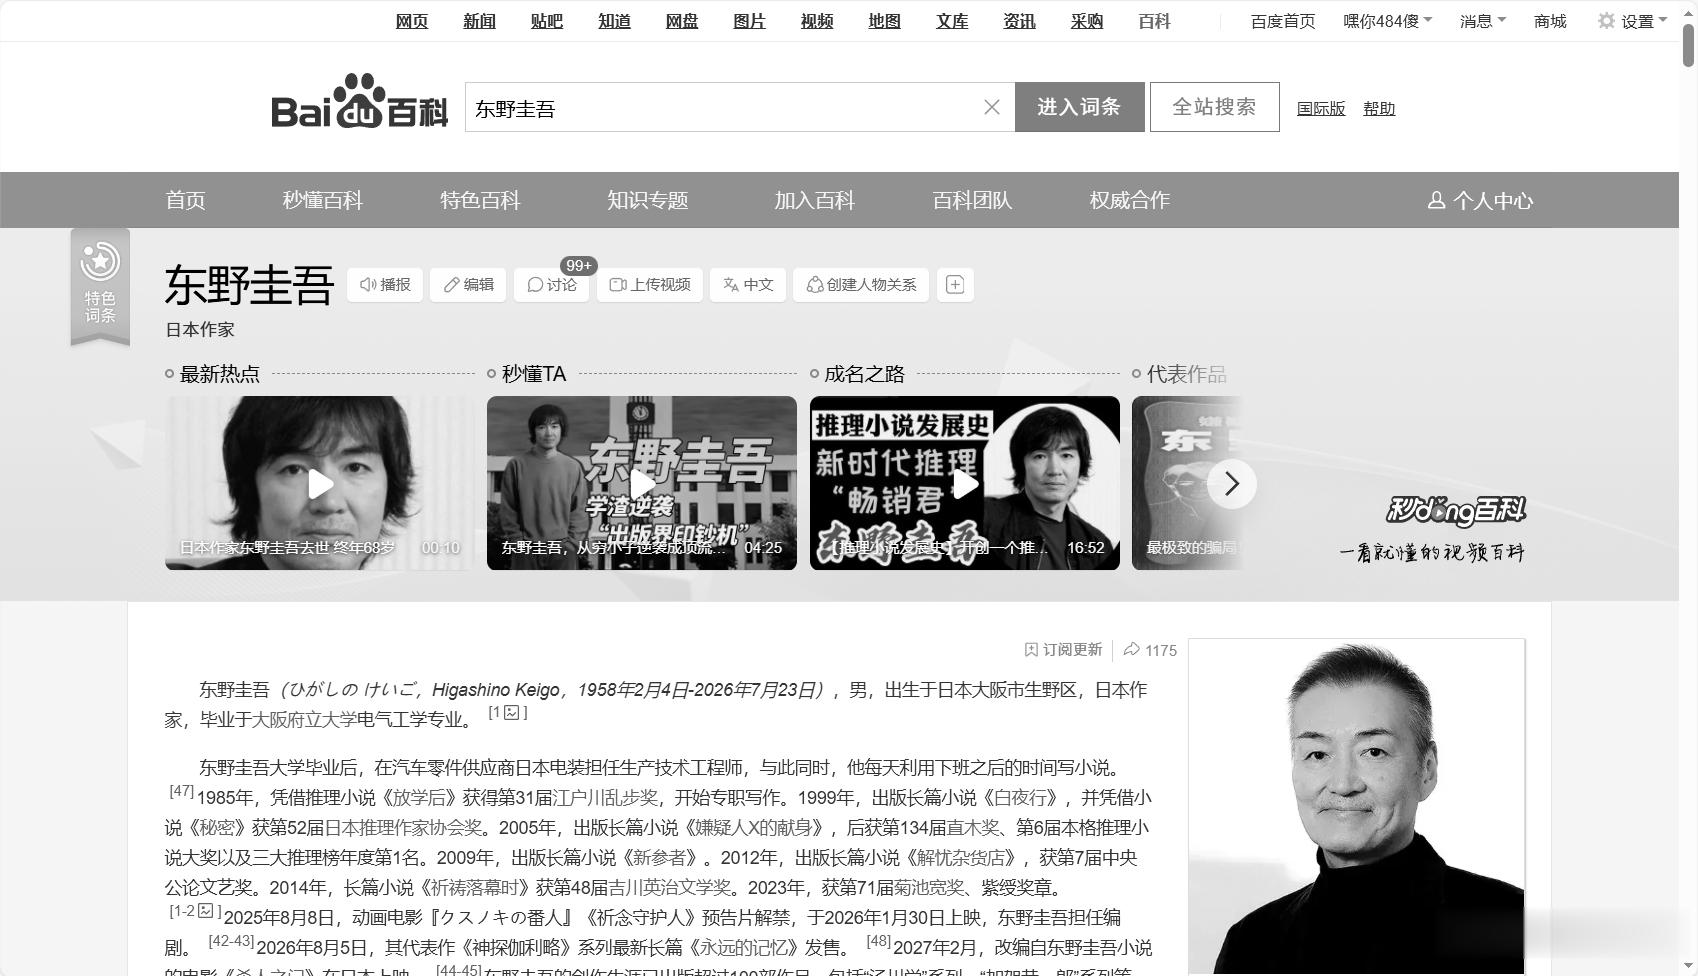Click the 秒懂百科 logo
The height and width of the screenshot is (976, 1698).
1455,510
